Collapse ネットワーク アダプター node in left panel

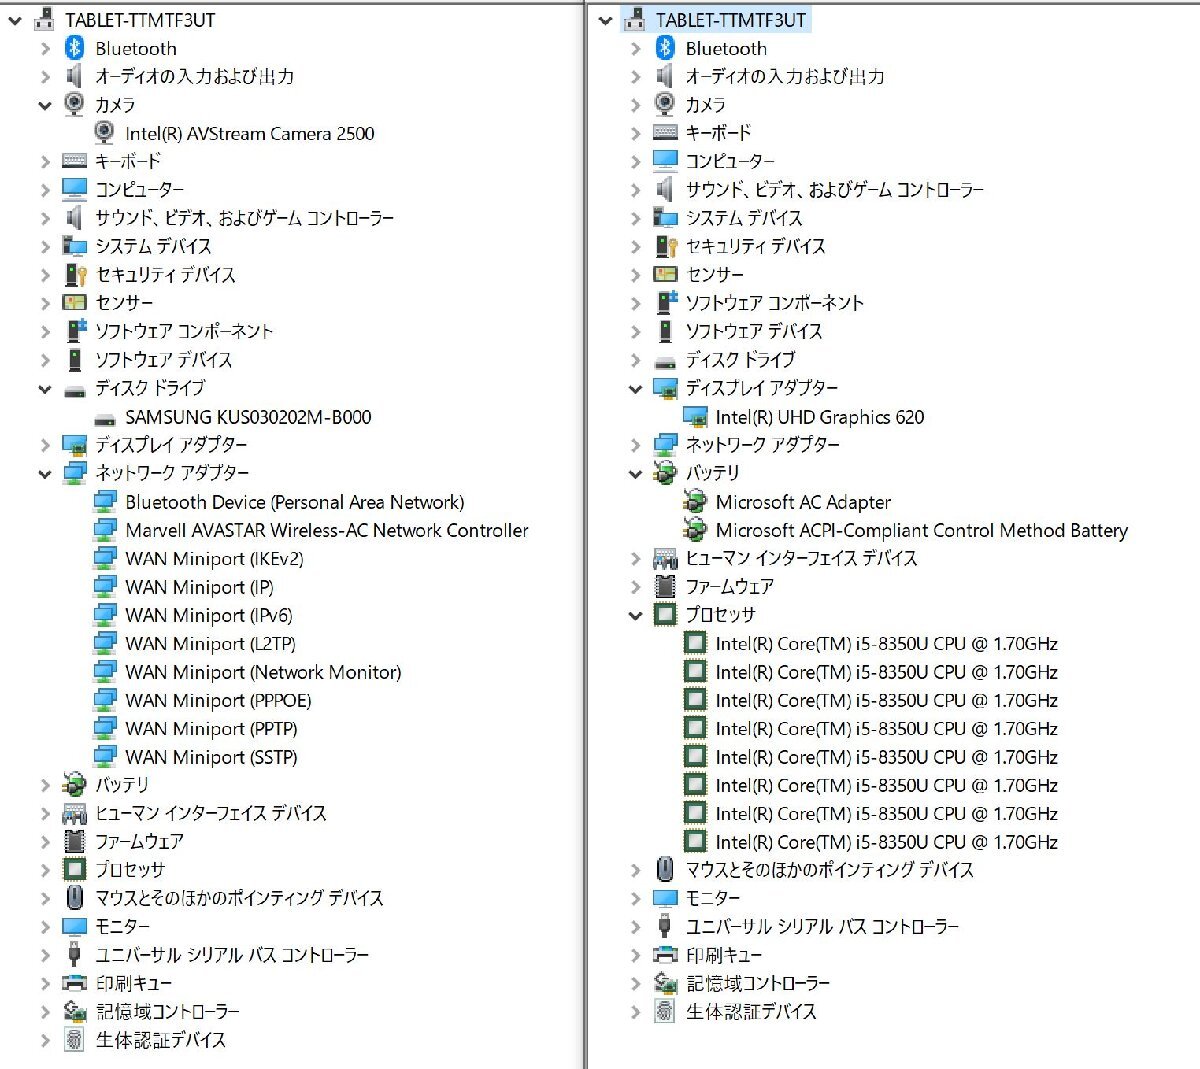click(45, 474)
